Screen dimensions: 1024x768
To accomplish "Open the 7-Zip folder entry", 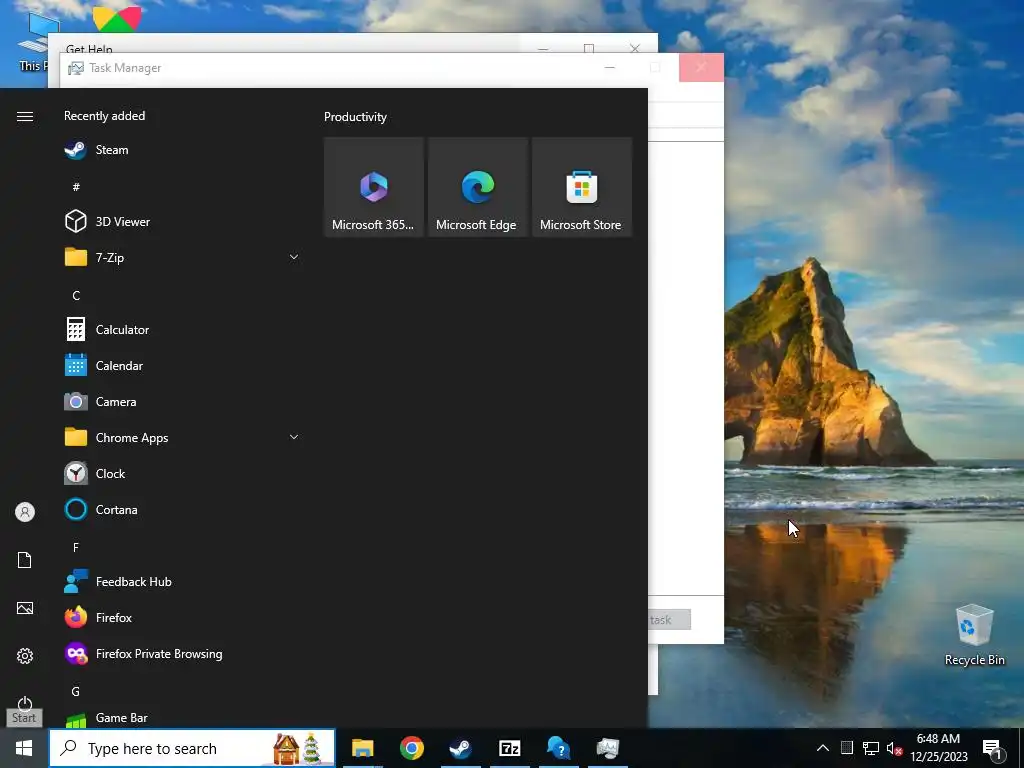I will [183, 257].
